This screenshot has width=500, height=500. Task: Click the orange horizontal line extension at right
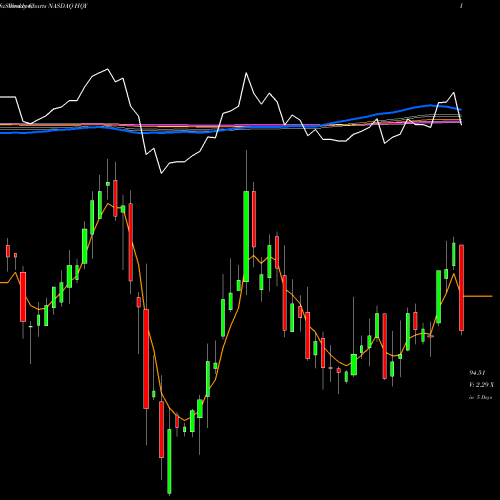[478, 296]
